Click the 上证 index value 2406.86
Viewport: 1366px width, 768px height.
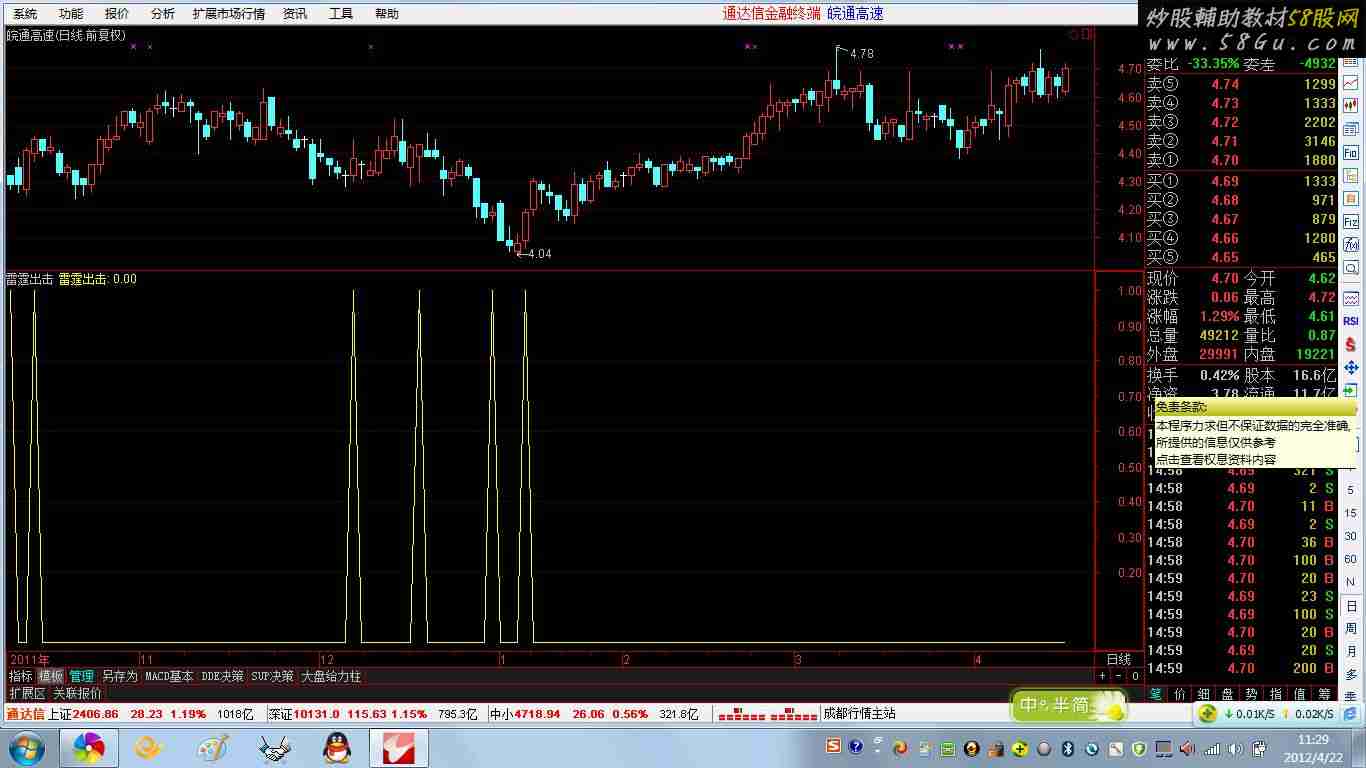(96, 714)
